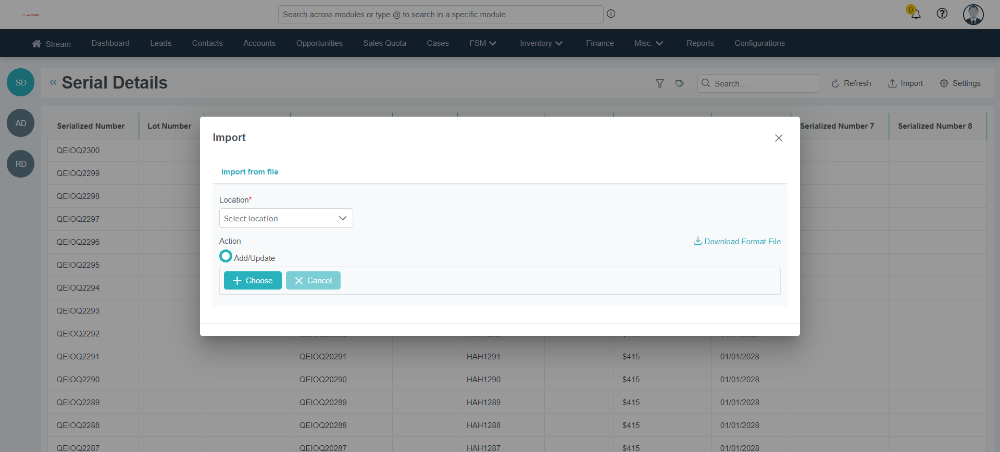This screenshot has height=452, width=1000.
Task: Expand the FSM menu dropdown
Action: pyautogui.click(x=483, y=43)
